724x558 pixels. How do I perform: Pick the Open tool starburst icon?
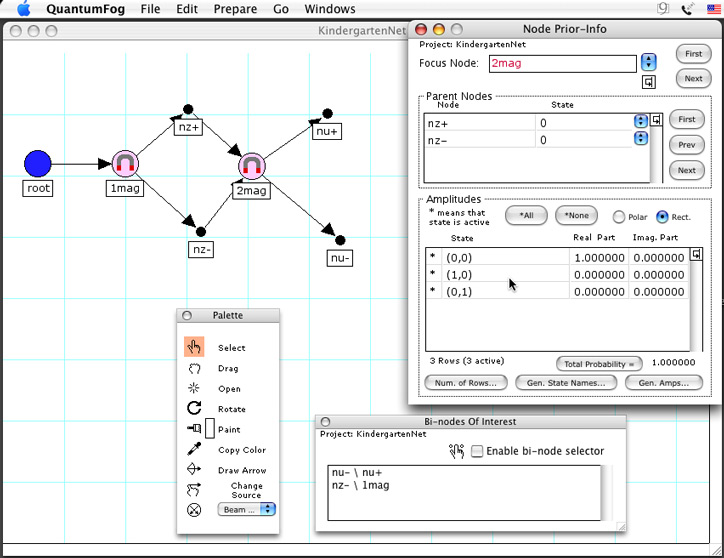[x=194, y=388]
